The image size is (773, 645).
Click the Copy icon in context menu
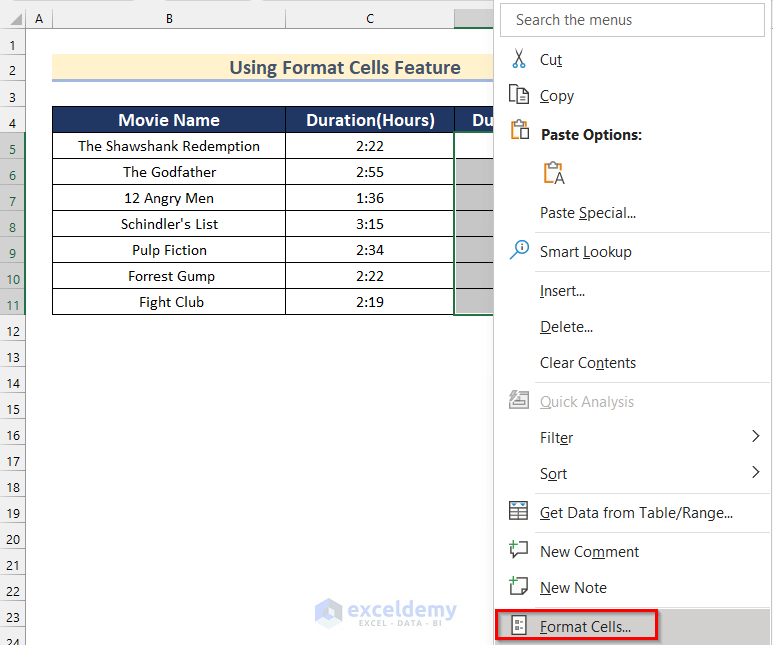(518, 95)
